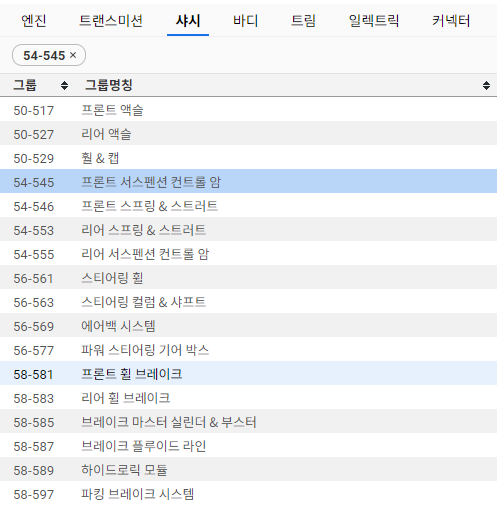
Task: Select row 54-555 리어 서스펜션 컨트롤 암
Action: point(248,253)
